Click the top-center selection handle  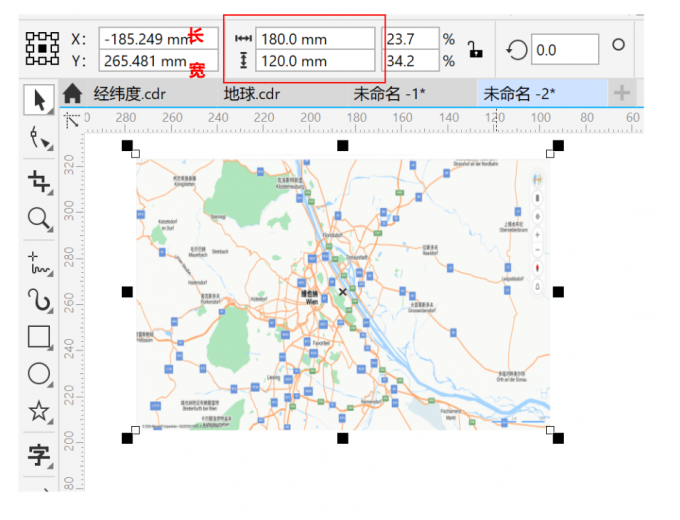click(343, 146)
